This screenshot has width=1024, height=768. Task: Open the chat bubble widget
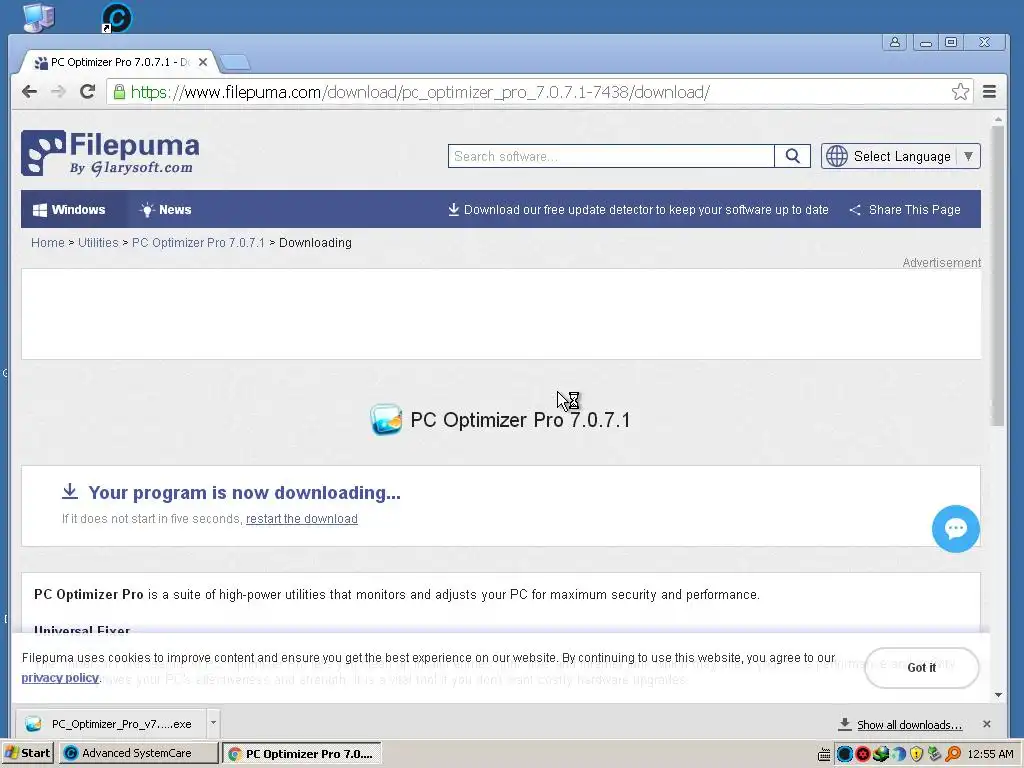pyautogui.click(x=955, y=528)
